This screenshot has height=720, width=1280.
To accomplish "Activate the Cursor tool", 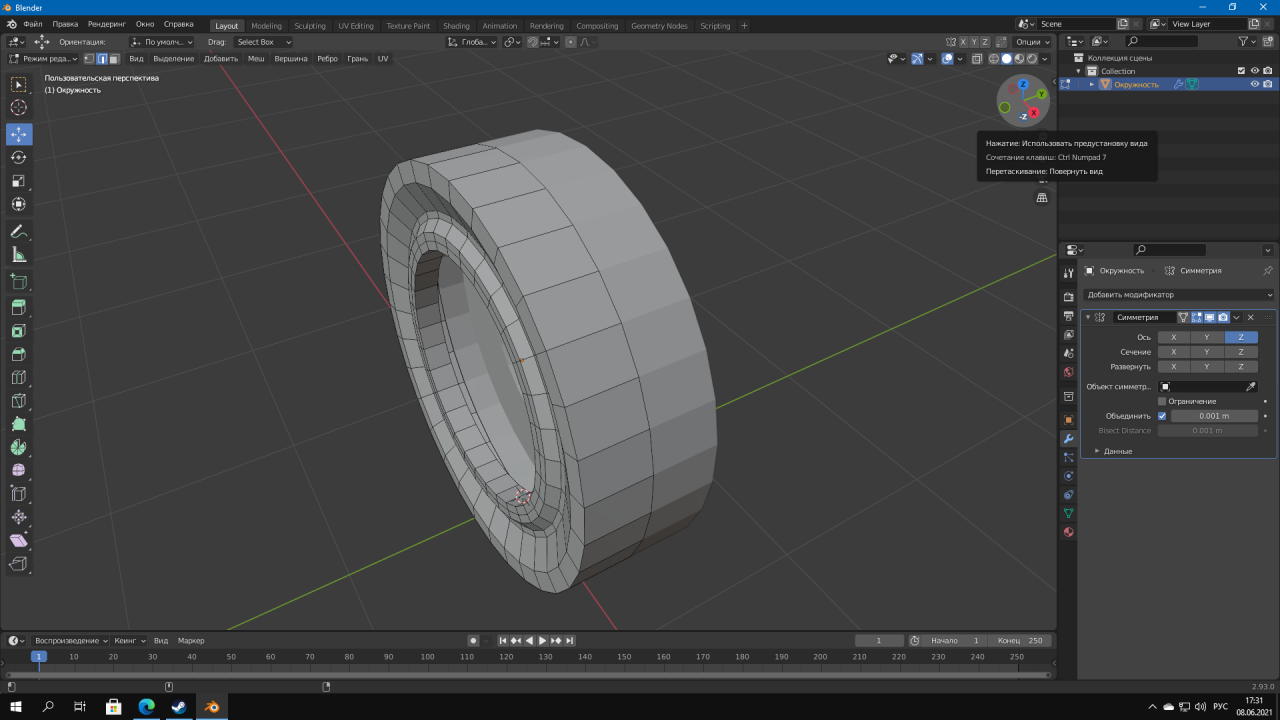I will (x=19, y=107).
